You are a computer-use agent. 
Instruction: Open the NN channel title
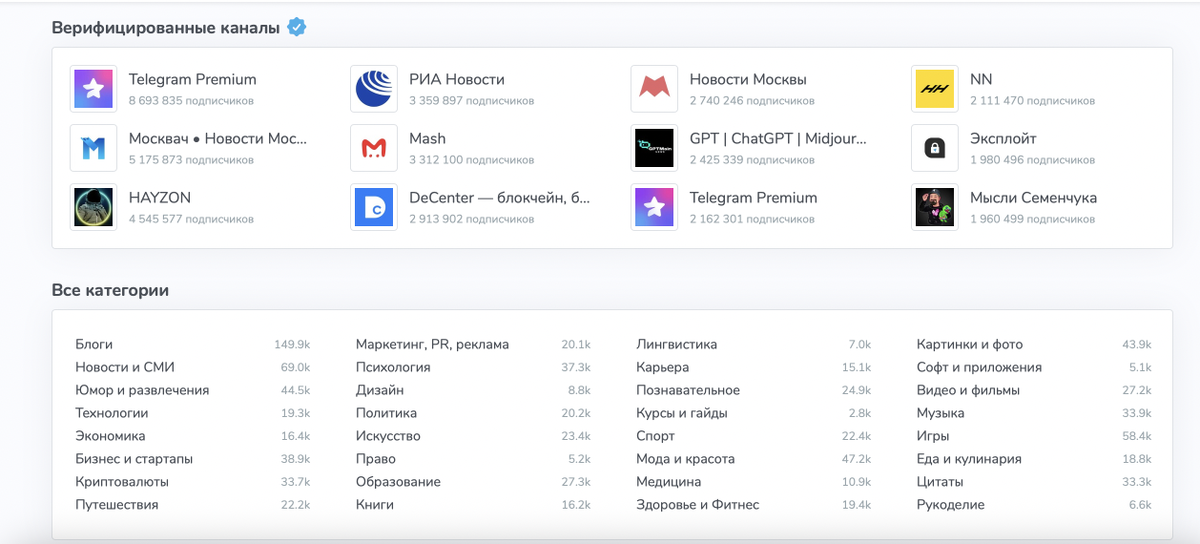coord(981,79)
